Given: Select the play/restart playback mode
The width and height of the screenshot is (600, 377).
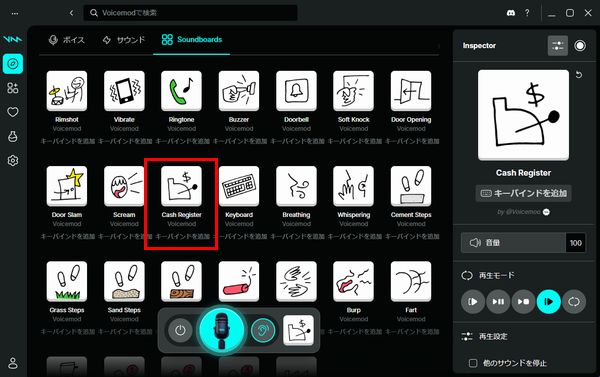Looking at the screenshot, I should [473, 302].
